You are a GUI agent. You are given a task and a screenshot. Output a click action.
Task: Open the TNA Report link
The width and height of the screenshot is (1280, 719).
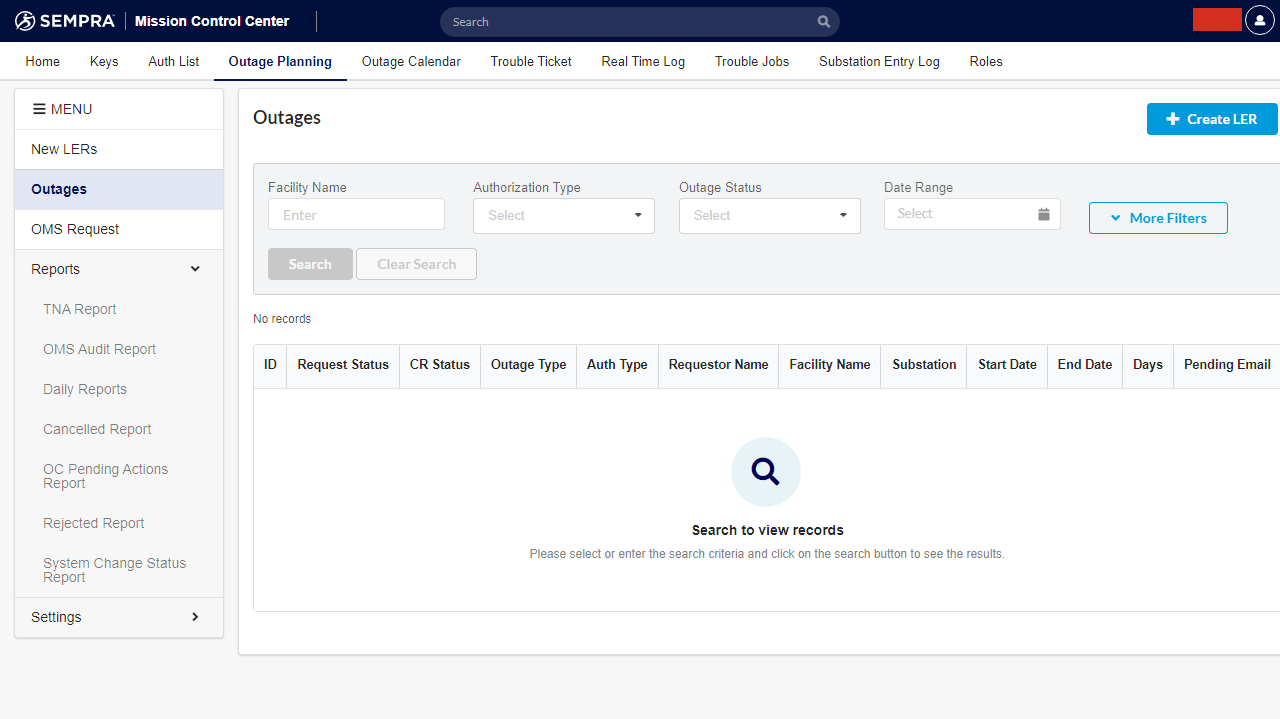tap(80, 309)
